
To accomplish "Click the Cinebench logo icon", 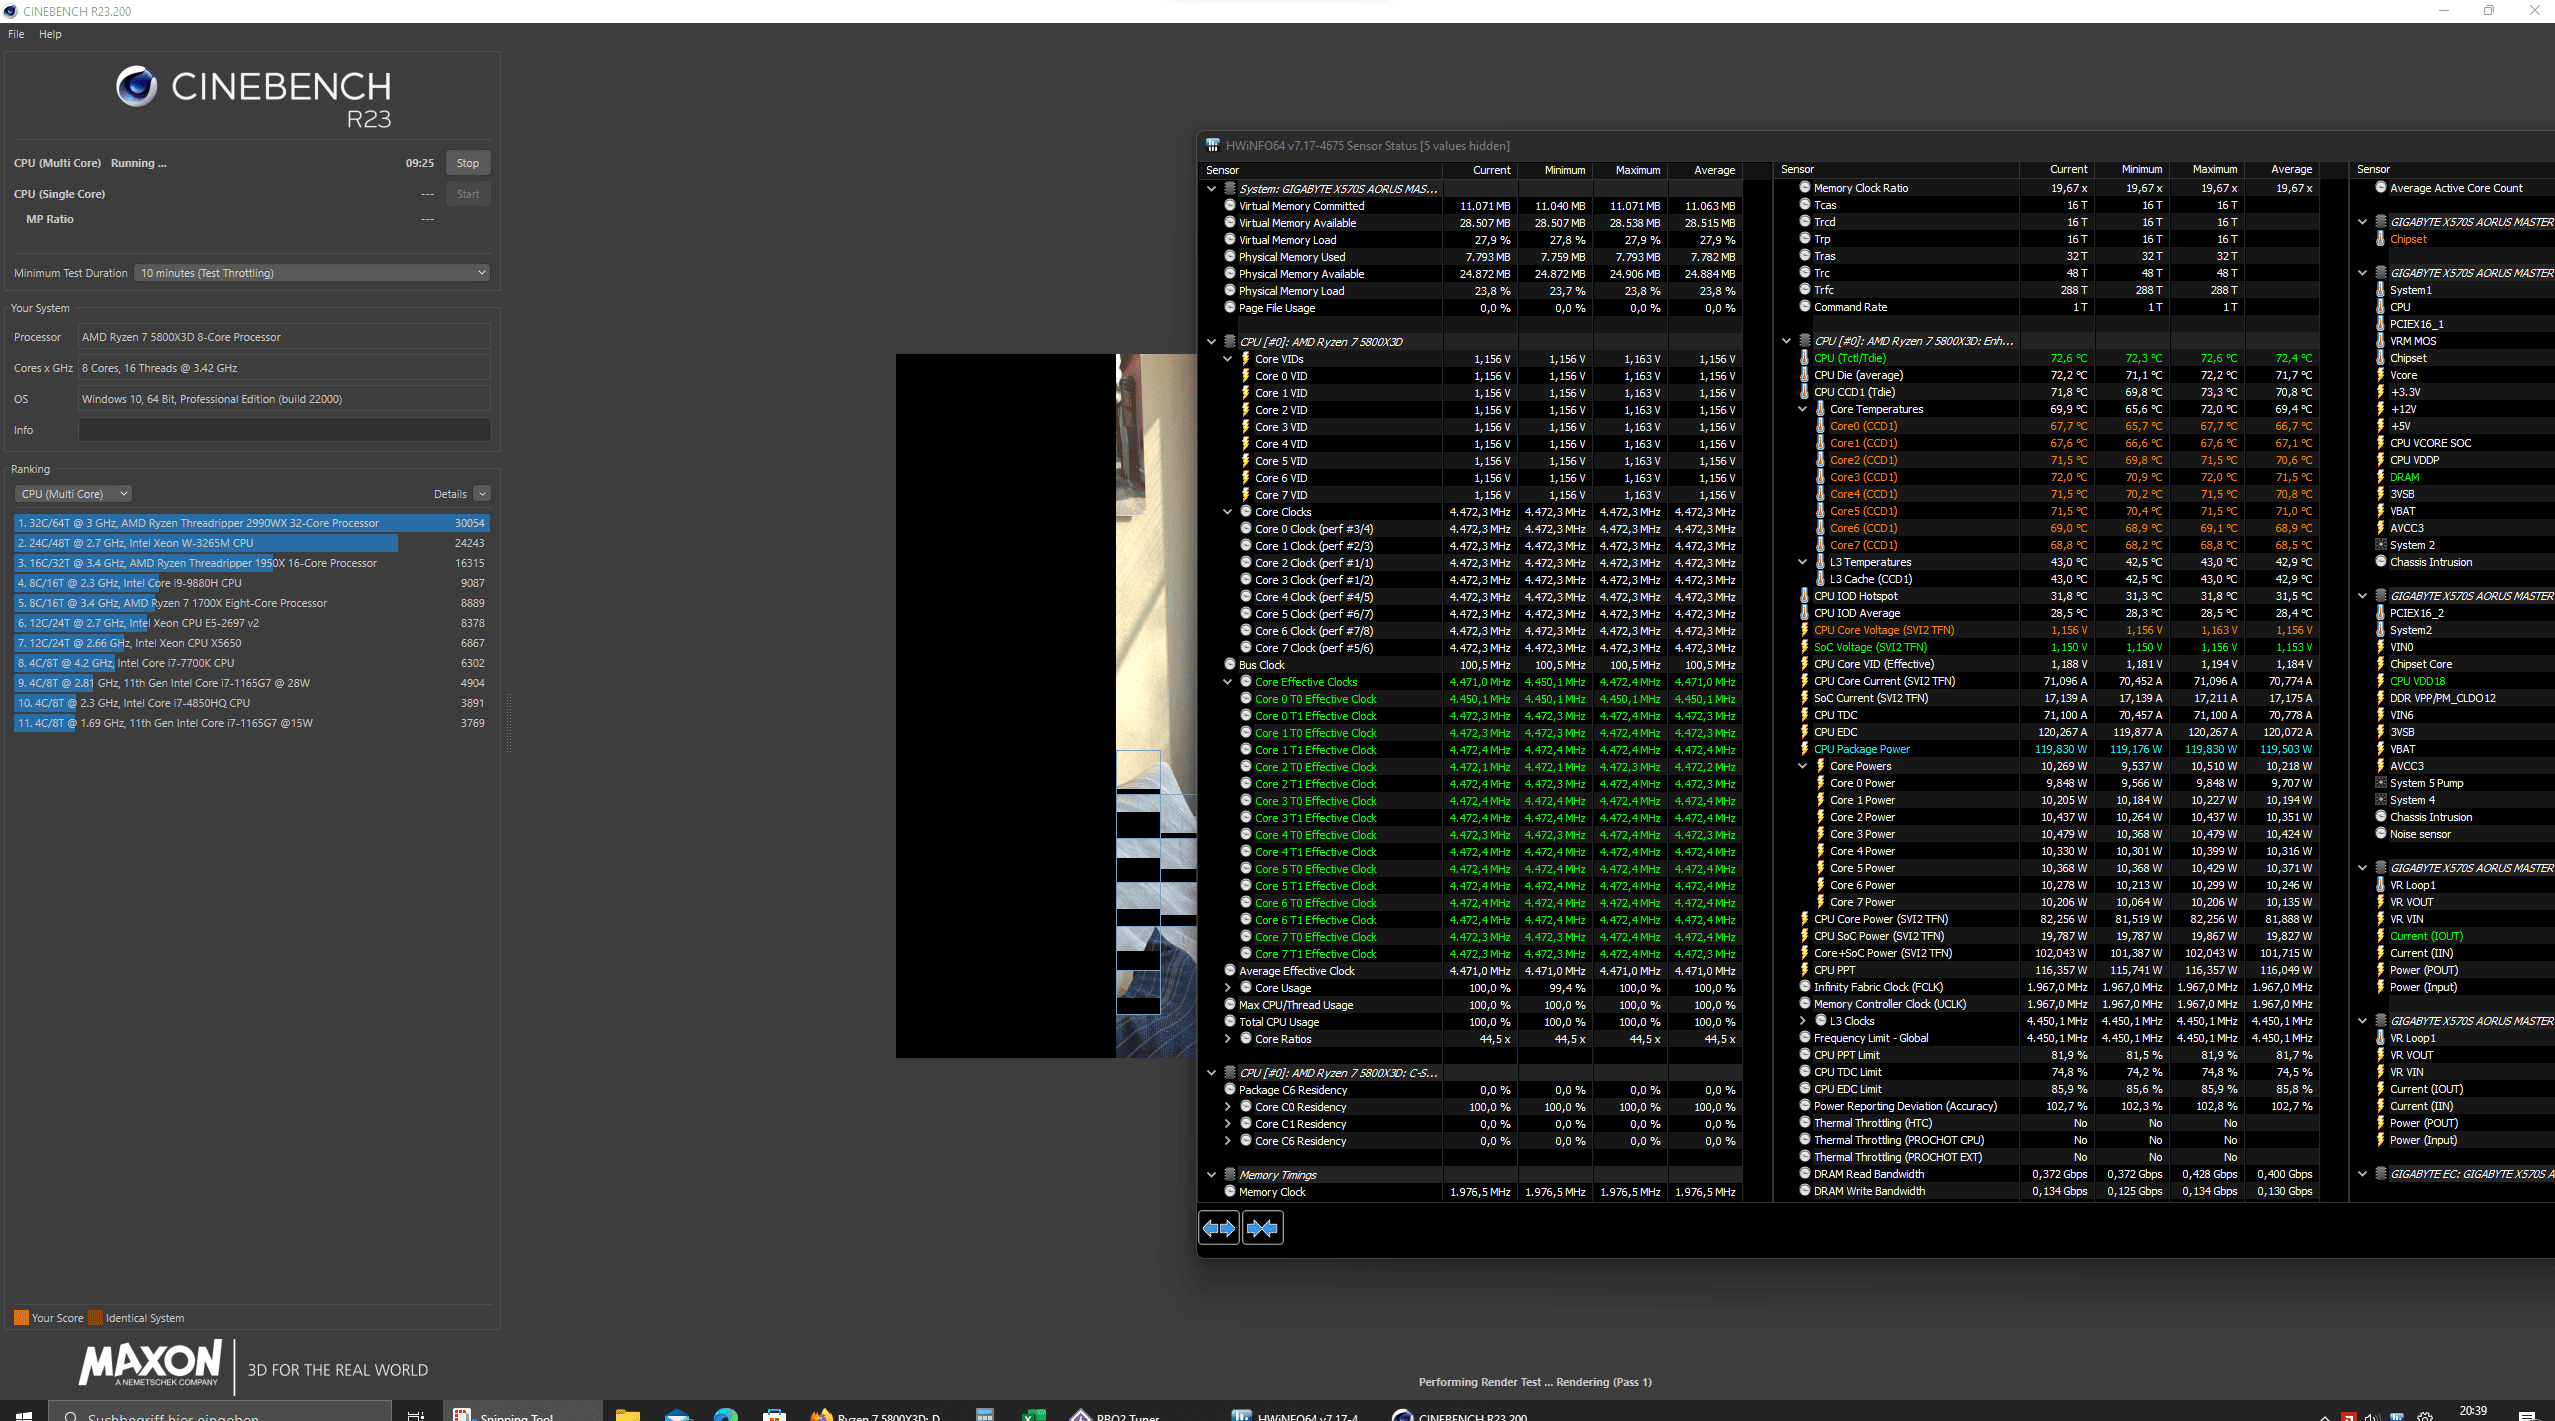I will 137,87.
